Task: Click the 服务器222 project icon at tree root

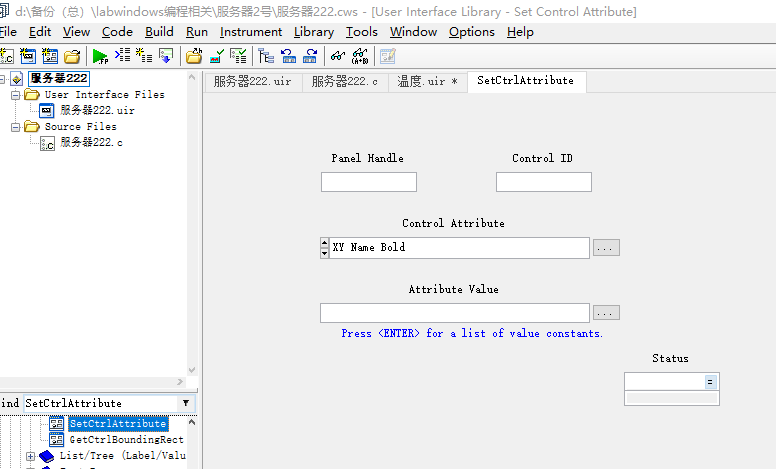Action: [17, 79]
